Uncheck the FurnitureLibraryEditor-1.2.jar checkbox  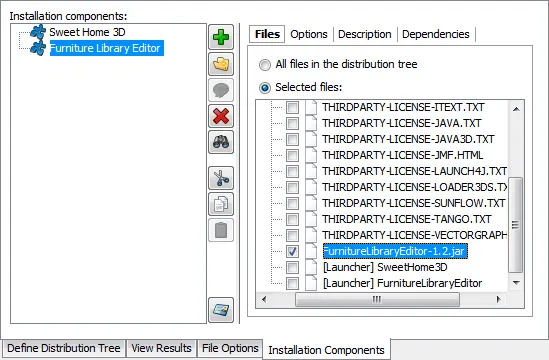292,251
